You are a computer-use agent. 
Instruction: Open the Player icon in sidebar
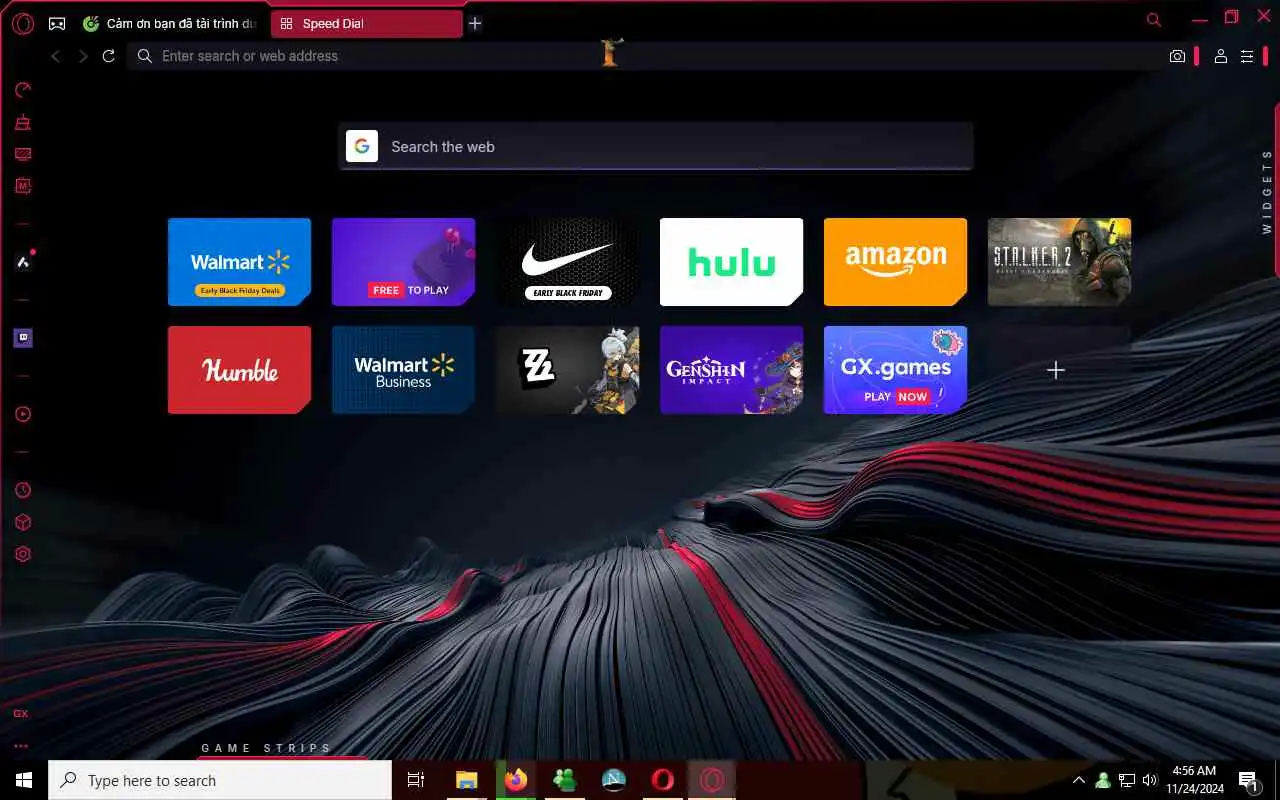click(x=23, y=414)
